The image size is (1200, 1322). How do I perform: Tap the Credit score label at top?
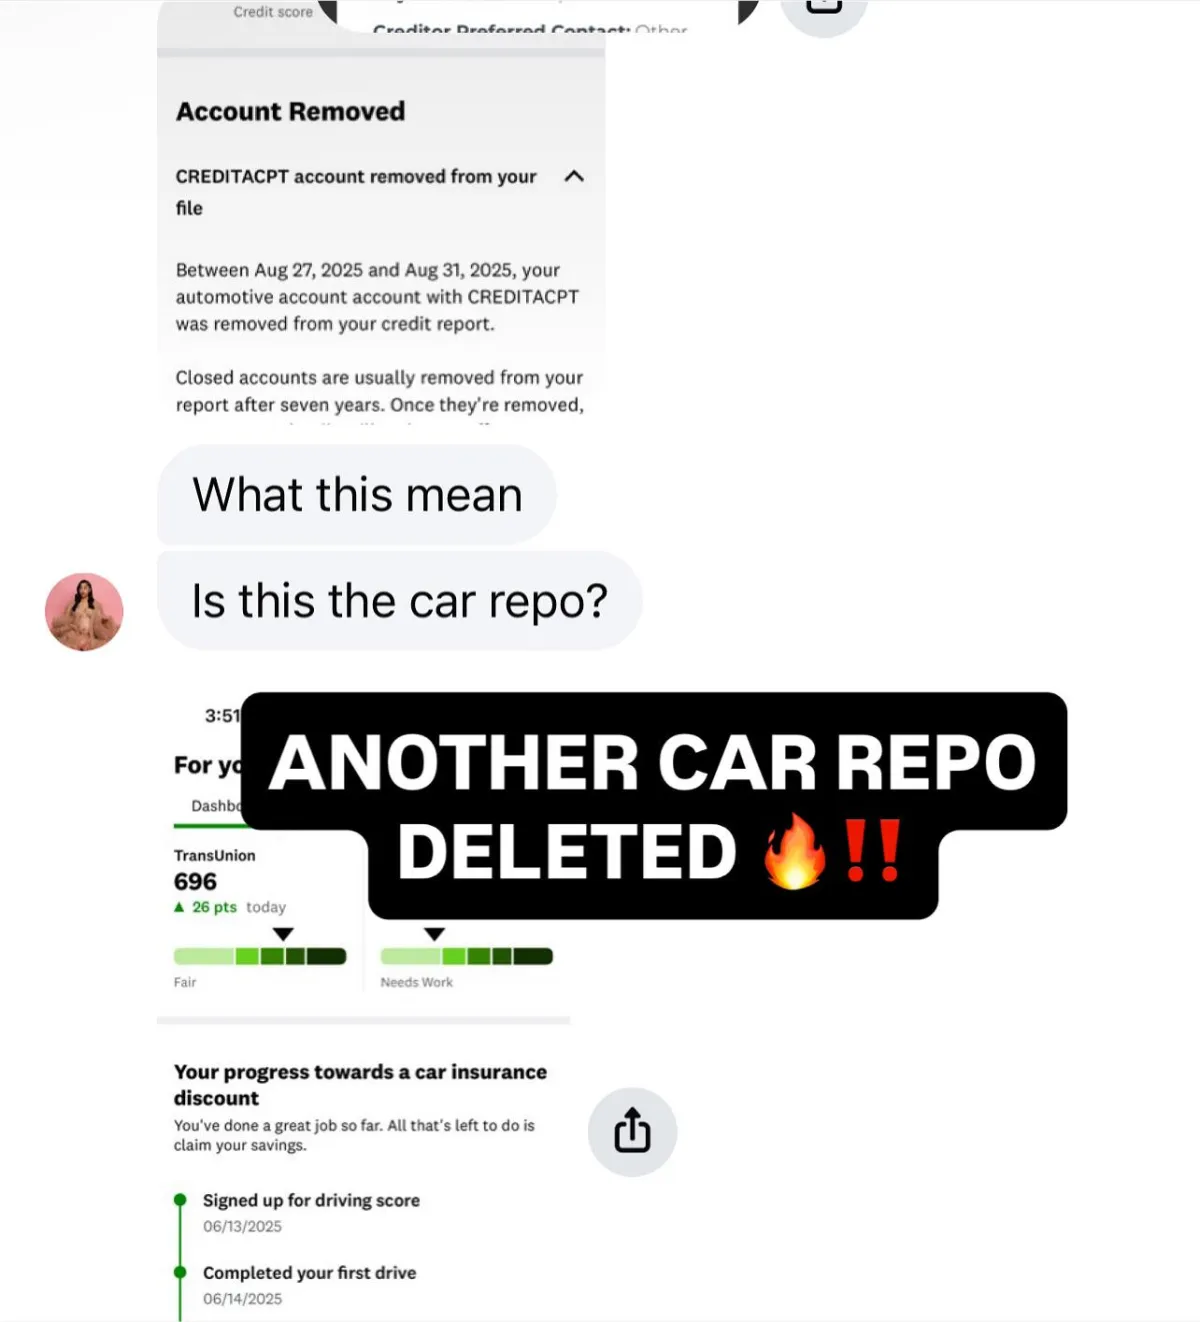(x=273, y=12)
